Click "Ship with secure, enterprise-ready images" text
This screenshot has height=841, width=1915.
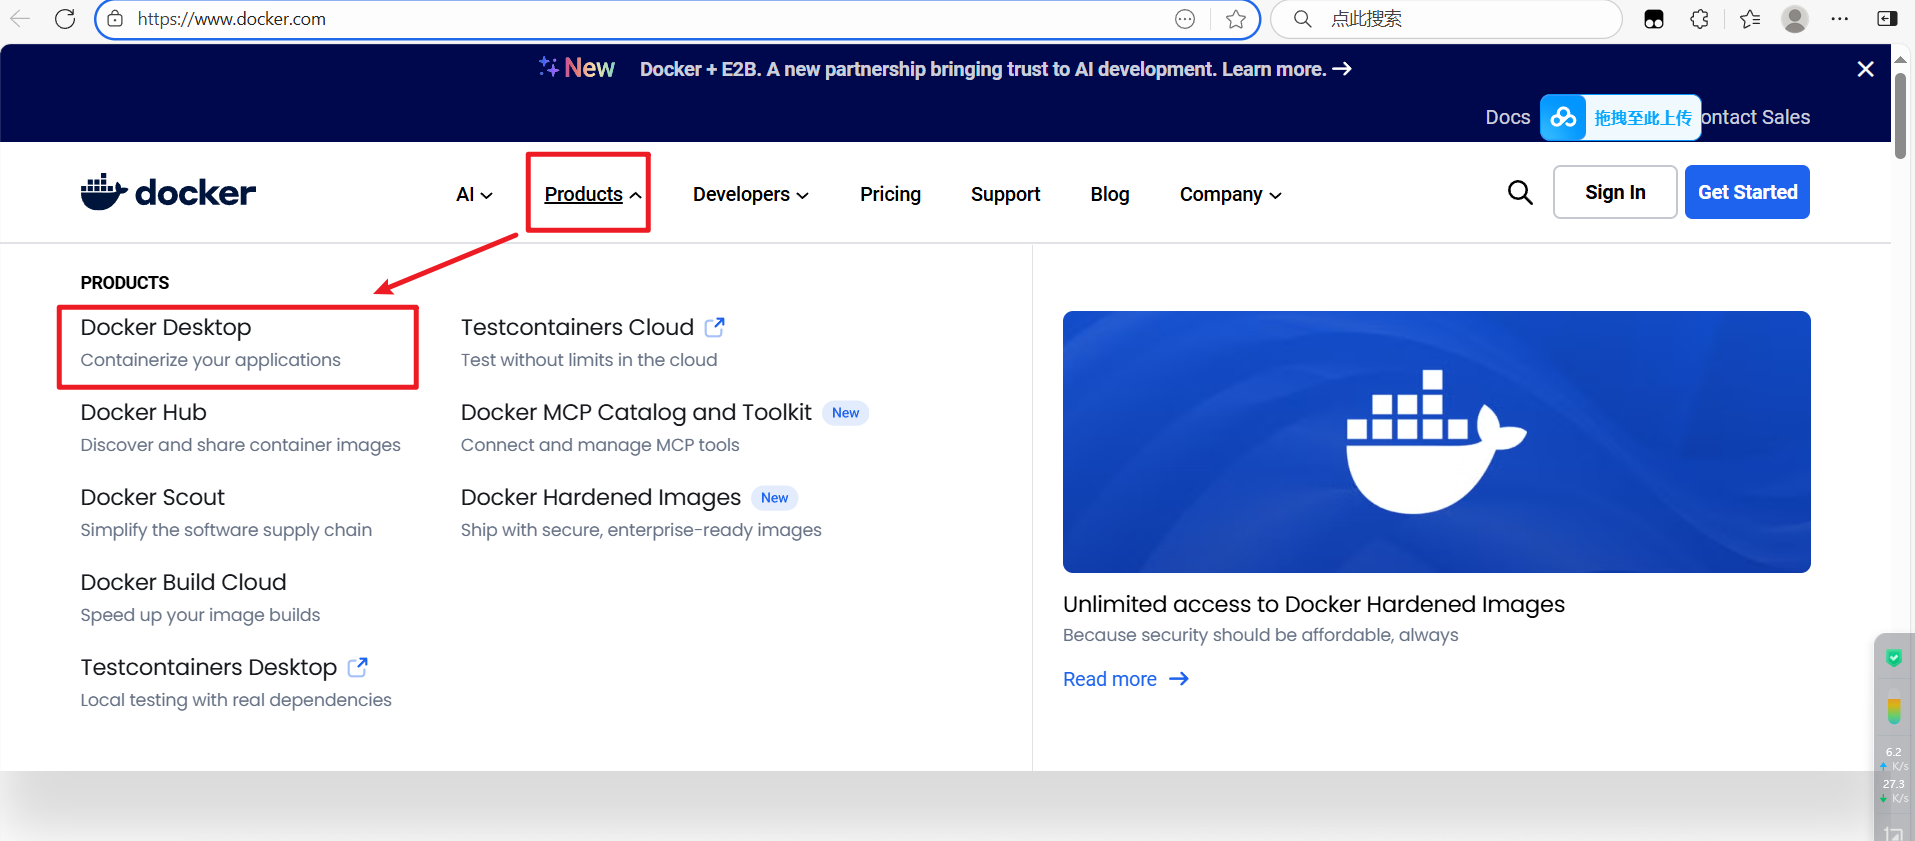pyautogui.click(x=641, y=530)
